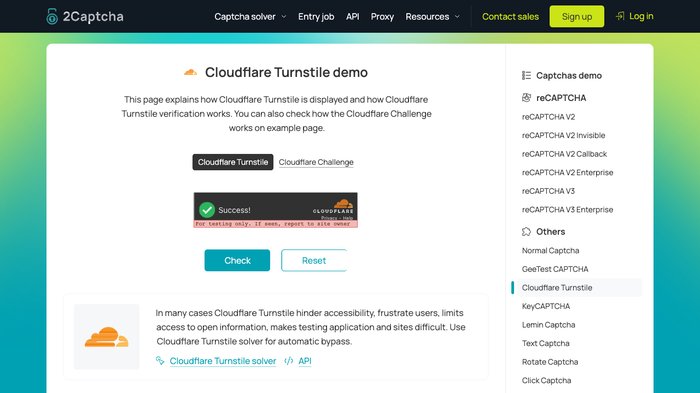
Task: Click the login arrow icon
Action: [x=620, y=16]
